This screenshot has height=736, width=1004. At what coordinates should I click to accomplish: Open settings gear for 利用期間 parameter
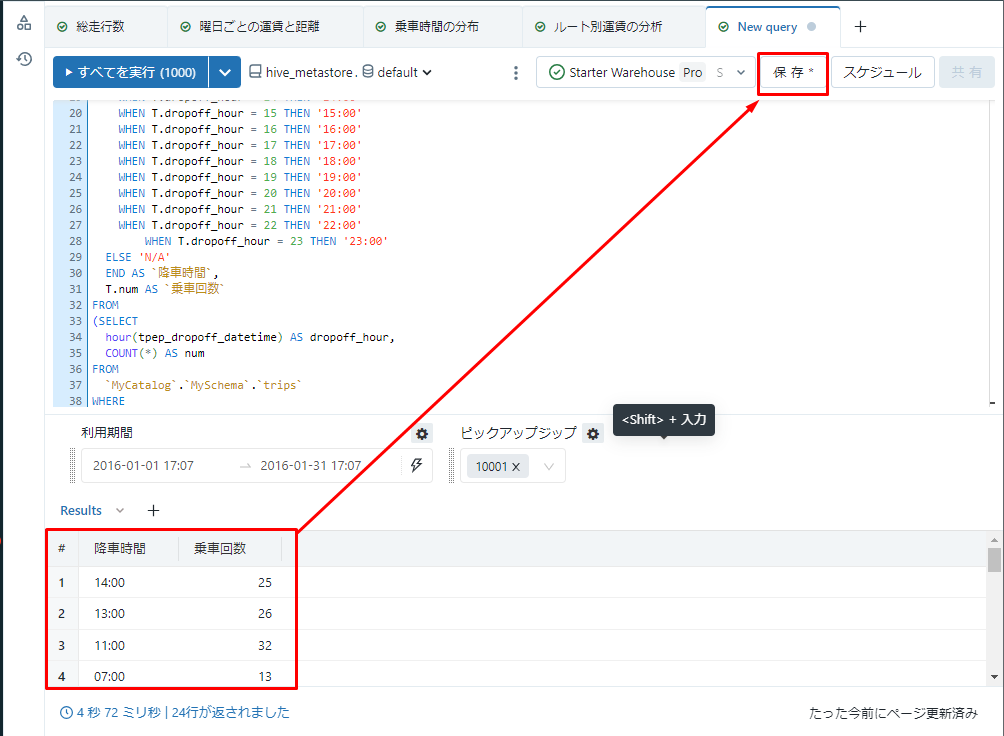(x=421, y=434)
